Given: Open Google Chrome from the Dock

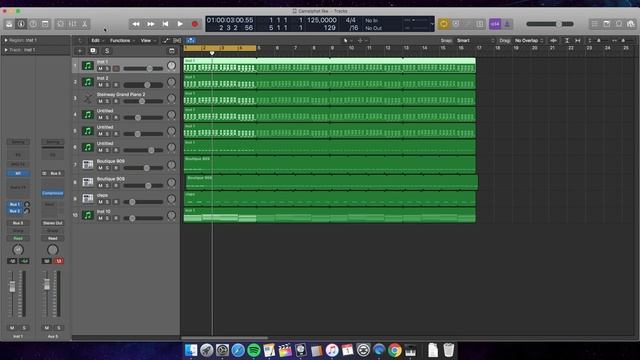Looking at the screenshot, I should (x=395, y=350).
